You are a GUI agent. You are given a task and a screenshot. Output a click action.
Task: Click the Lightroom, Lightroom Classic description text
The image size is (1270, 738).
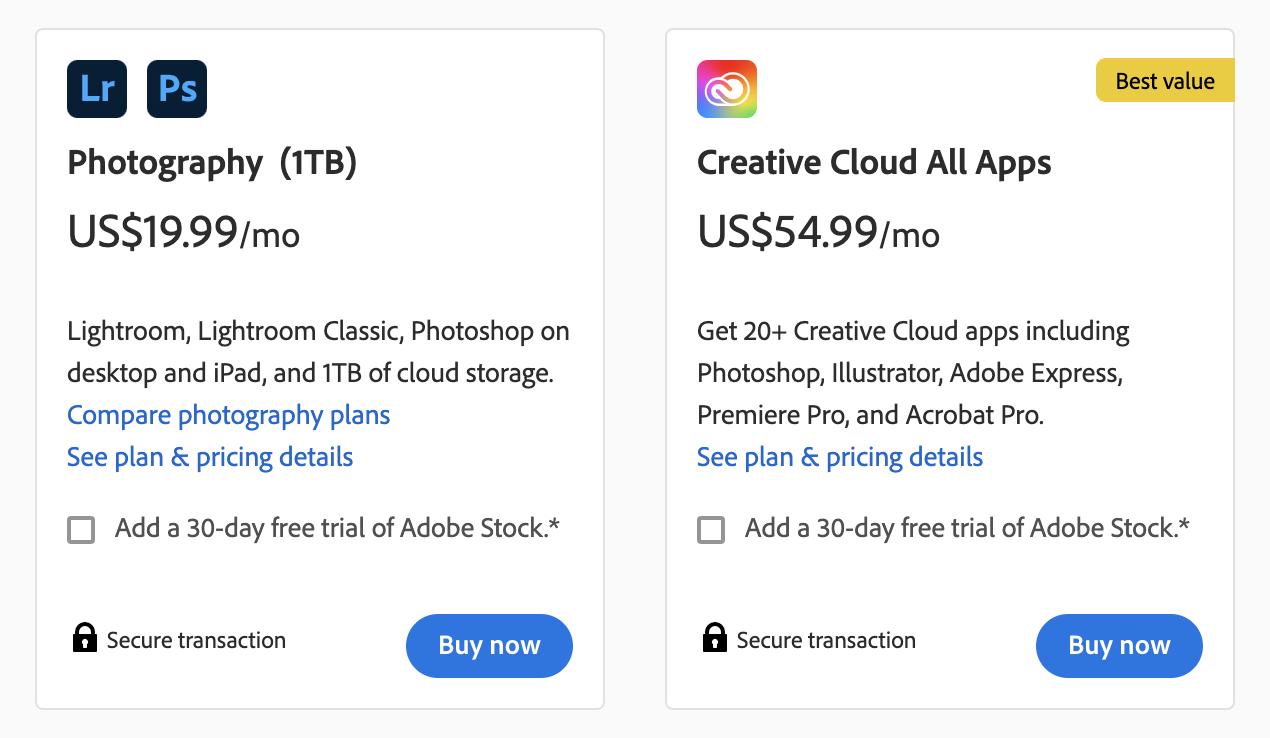point(318,352)
